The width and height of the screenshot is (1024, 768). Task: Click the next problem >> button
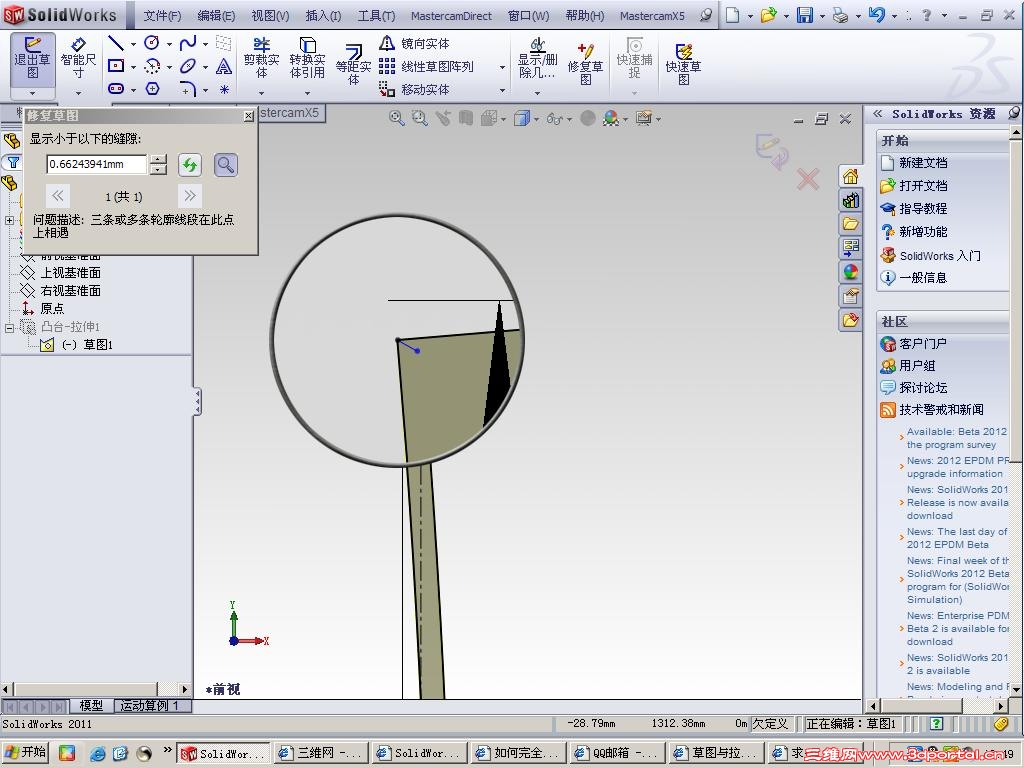pyautogui.click(x=190, y=195)
